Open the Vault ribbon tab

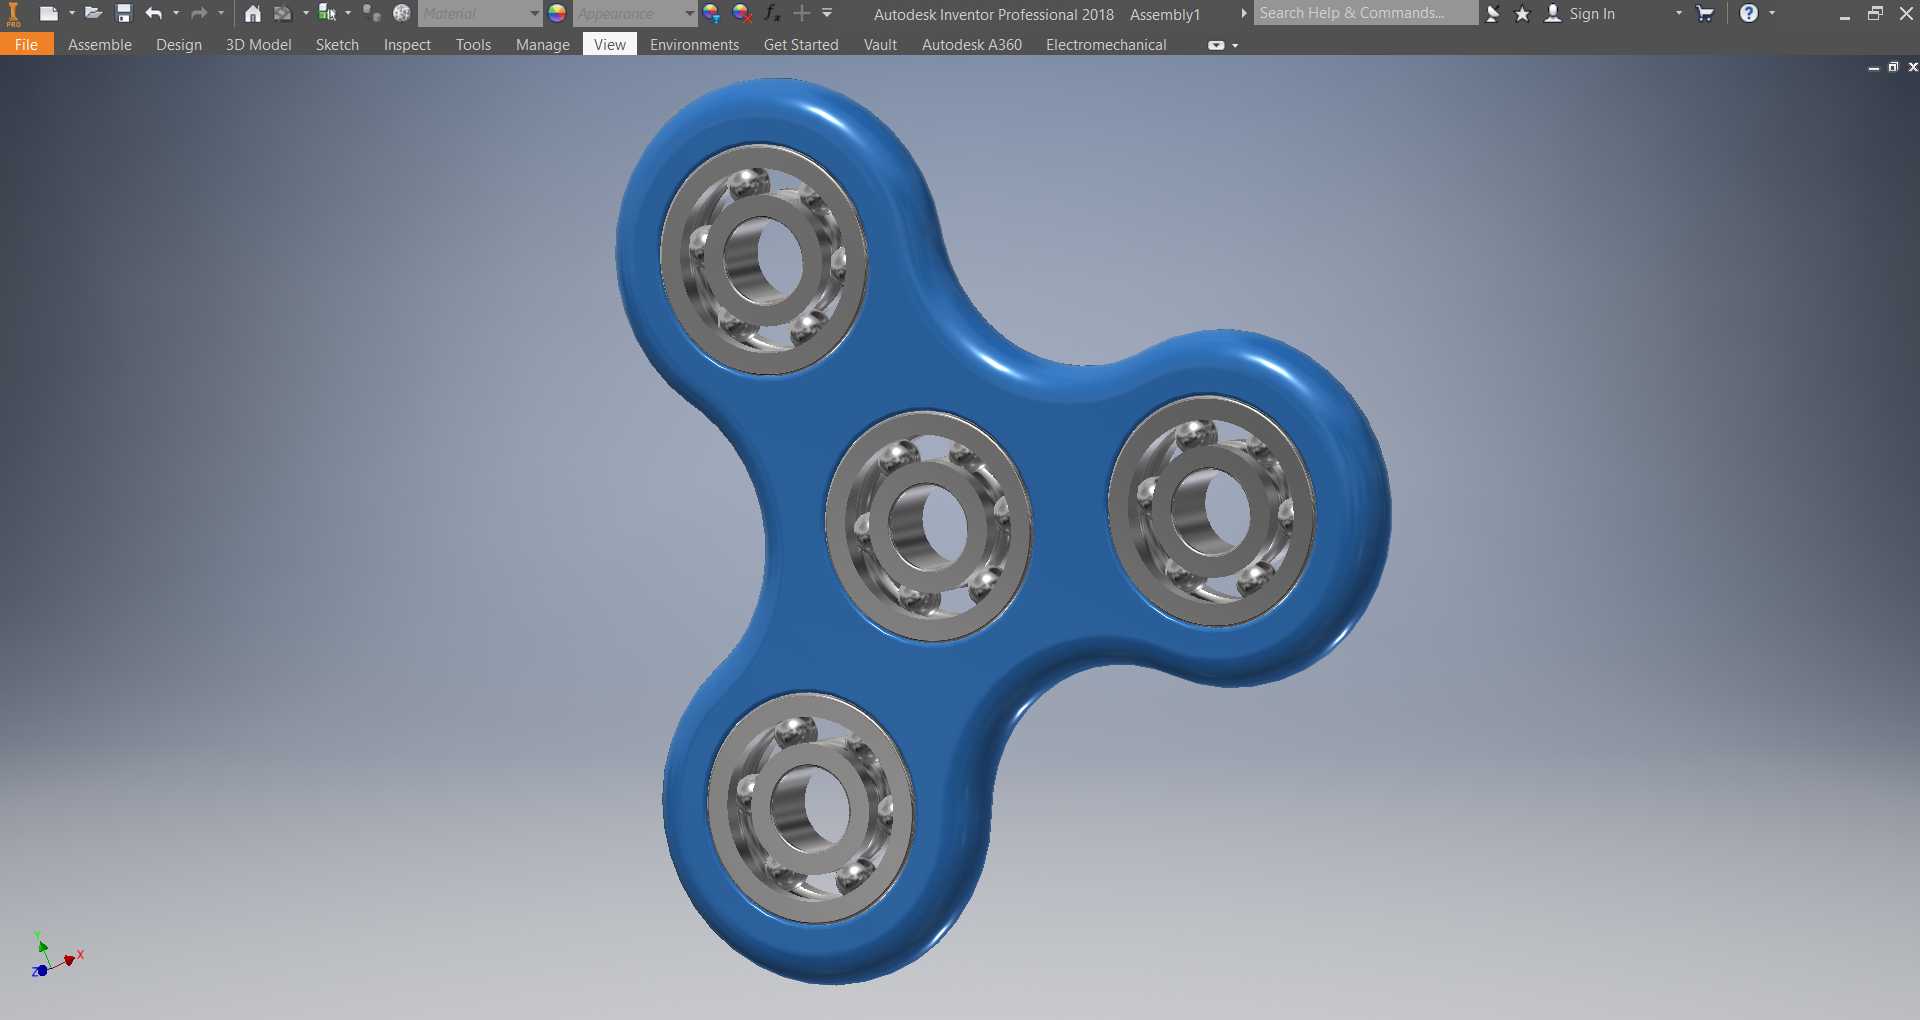880,44
